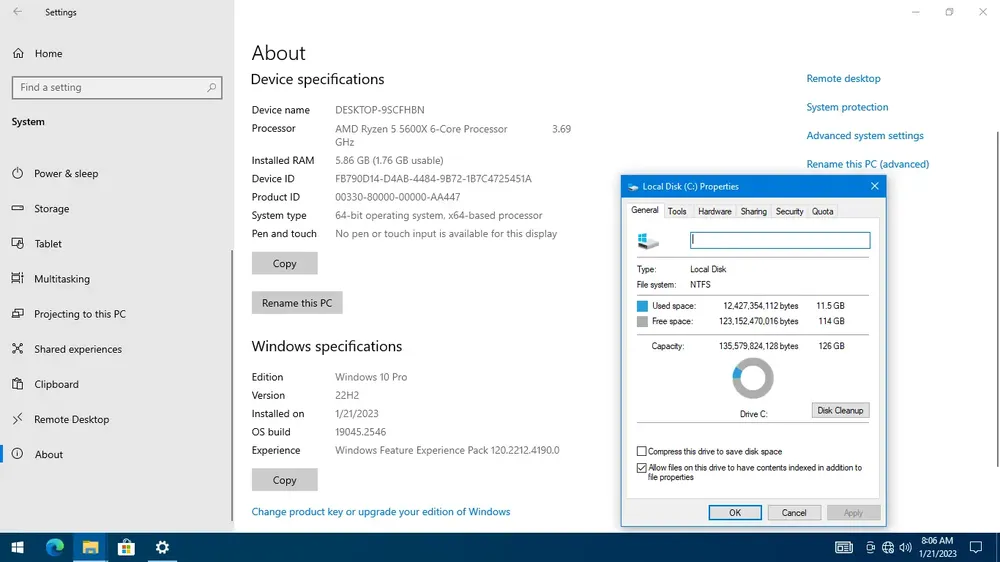
Task: Switch to the Security tab
Action: point(789,211)
